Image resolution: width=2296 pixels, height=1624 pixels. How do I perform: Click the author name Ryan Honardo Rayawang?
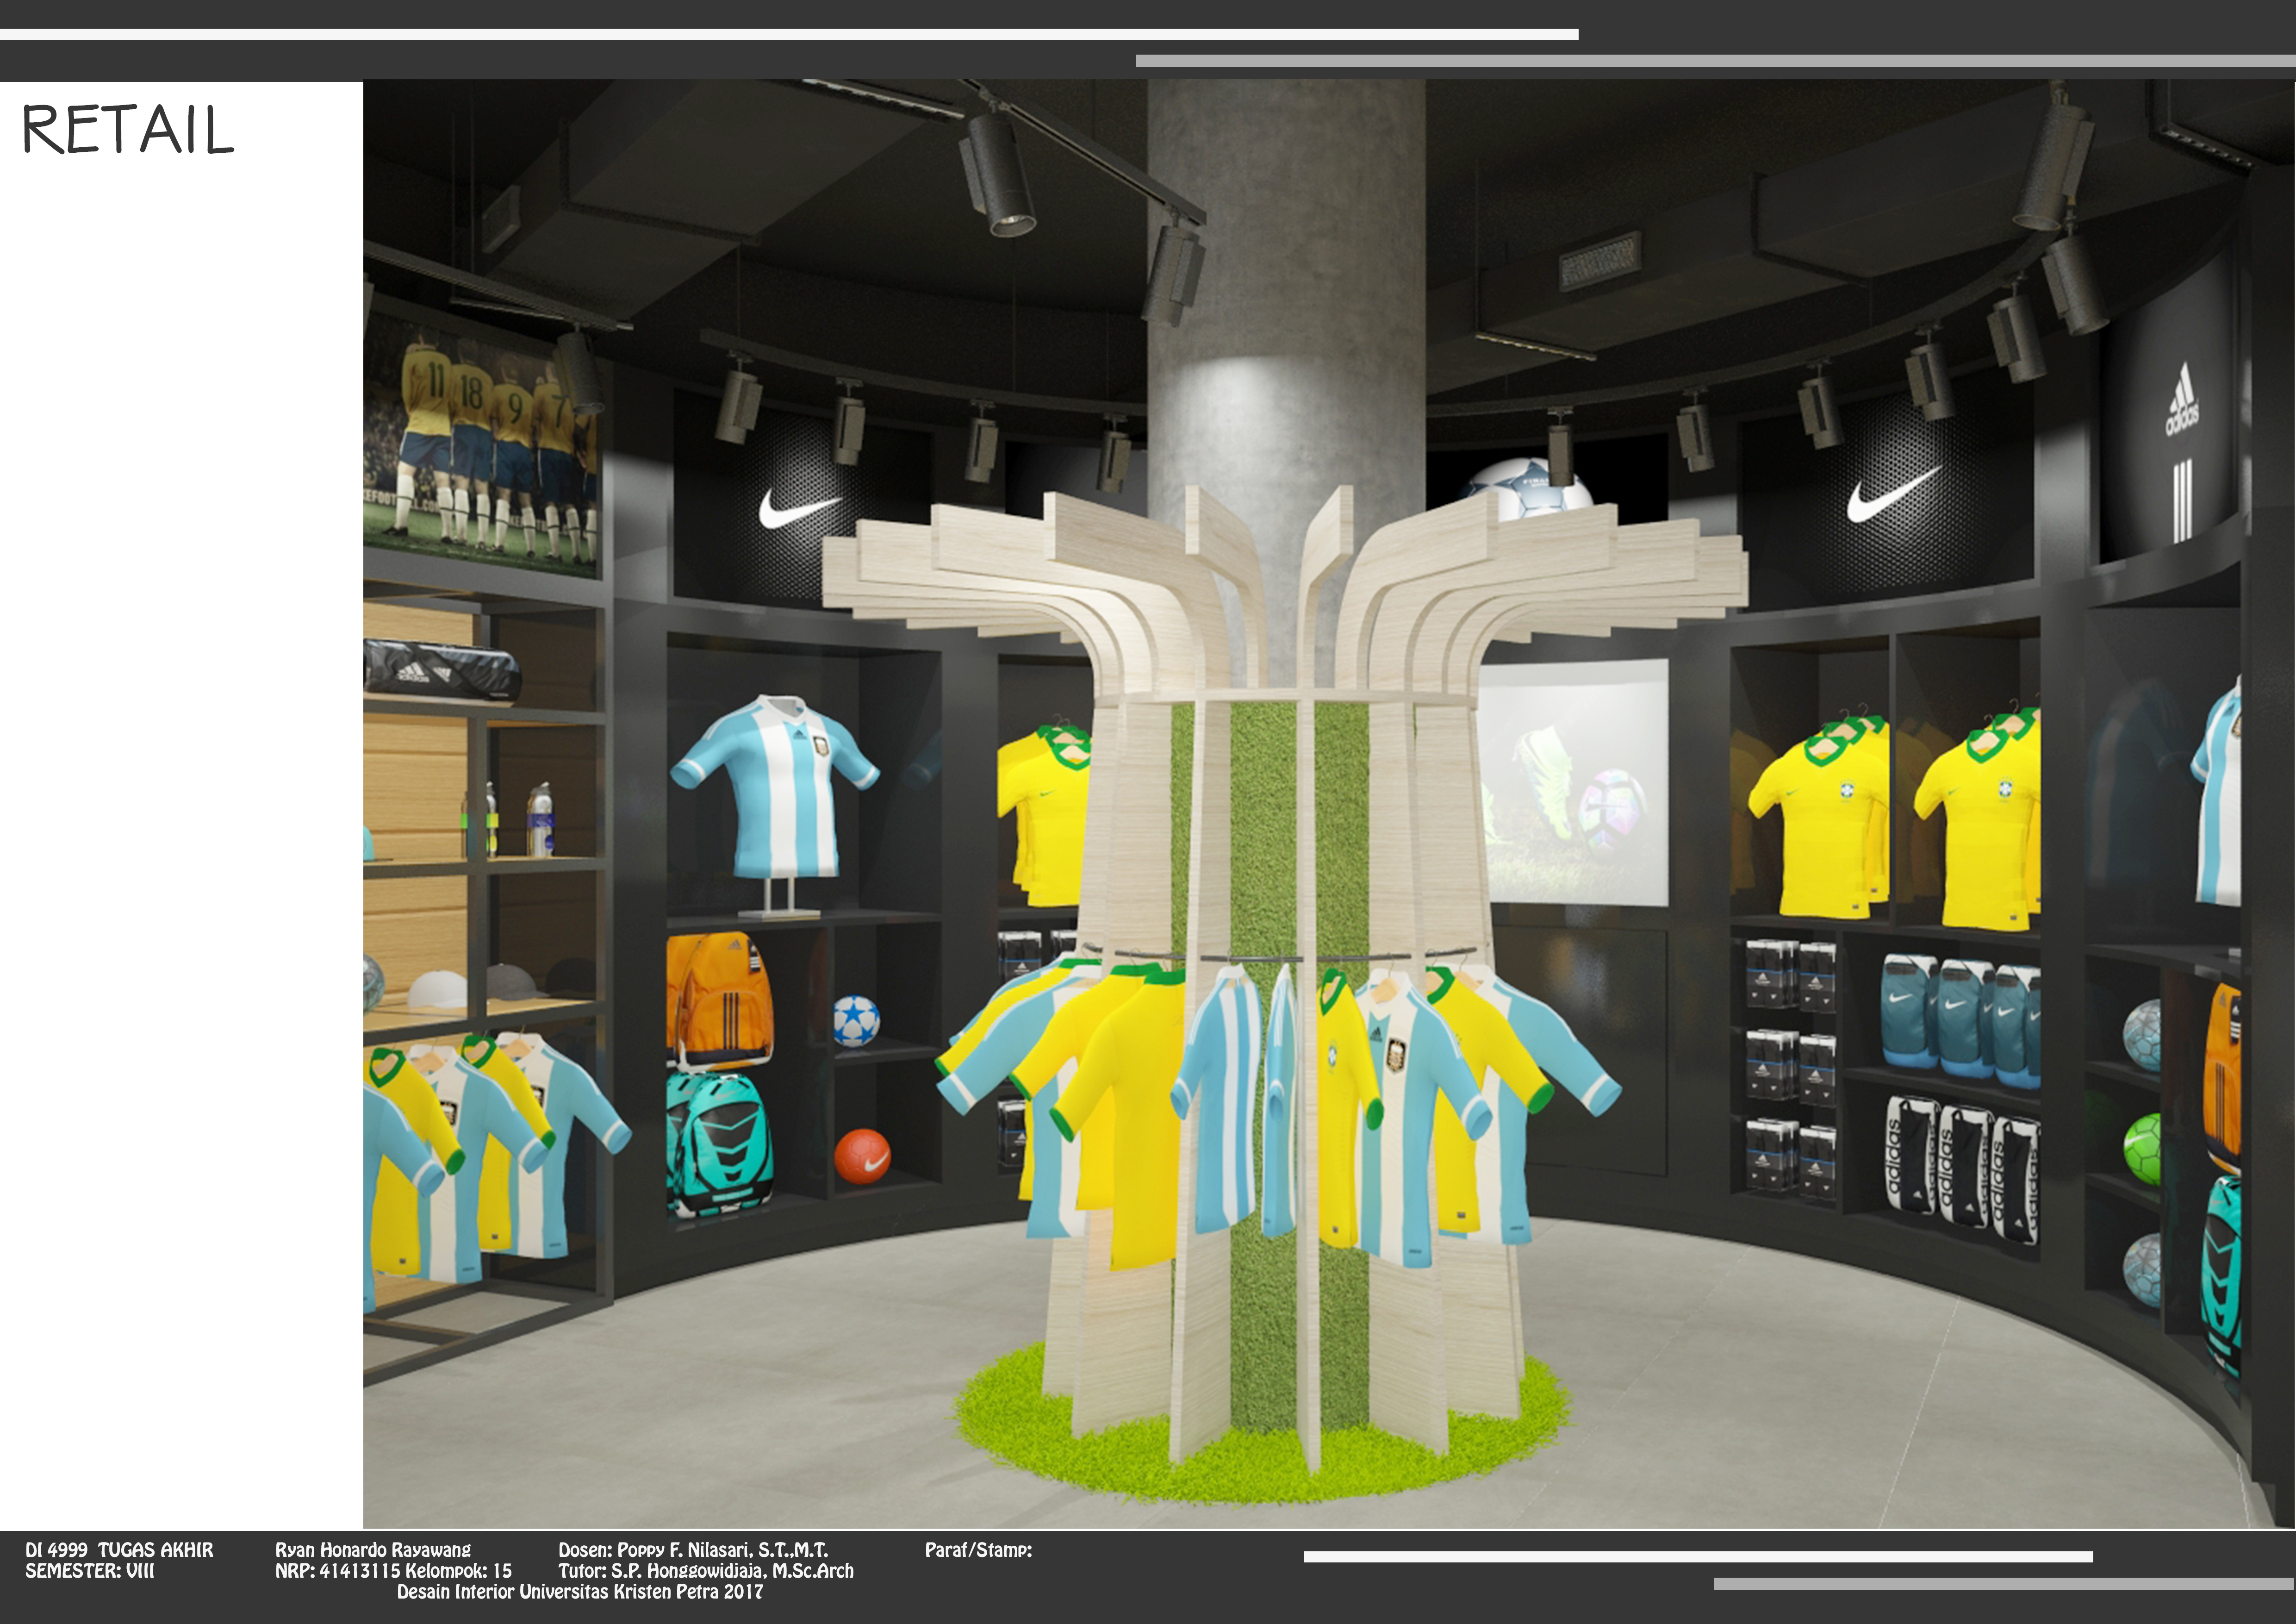point(372,1550)
